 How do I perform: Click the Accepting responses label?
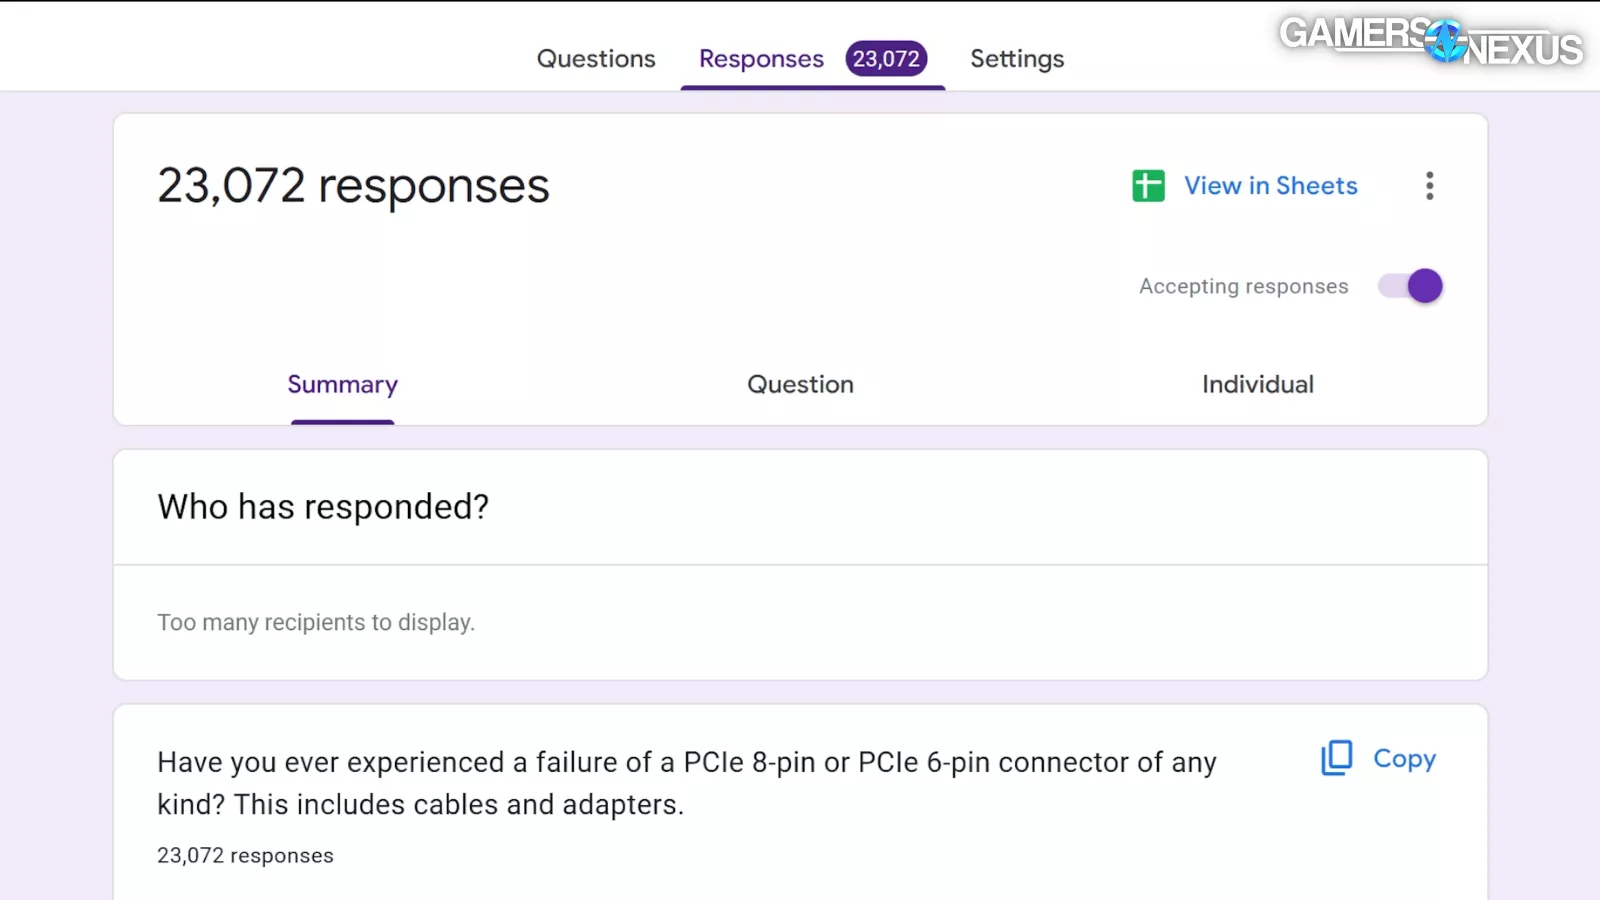1243,287
